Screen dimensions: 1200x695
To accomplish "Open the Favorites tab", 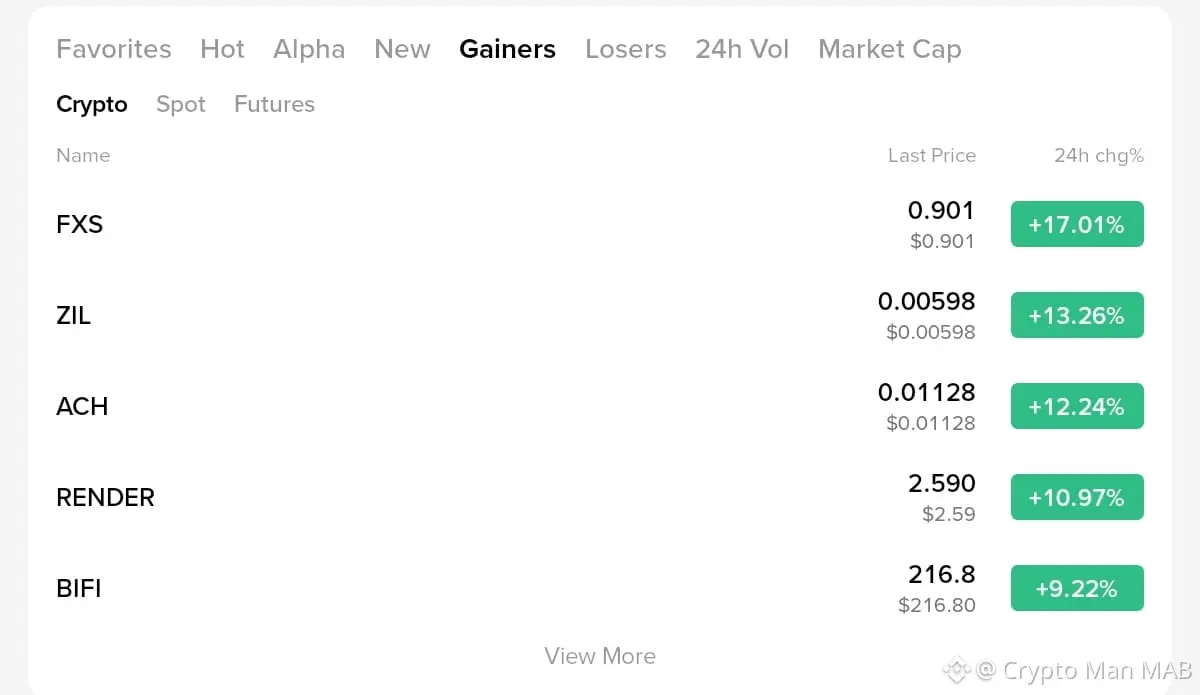I will [114, 49].
